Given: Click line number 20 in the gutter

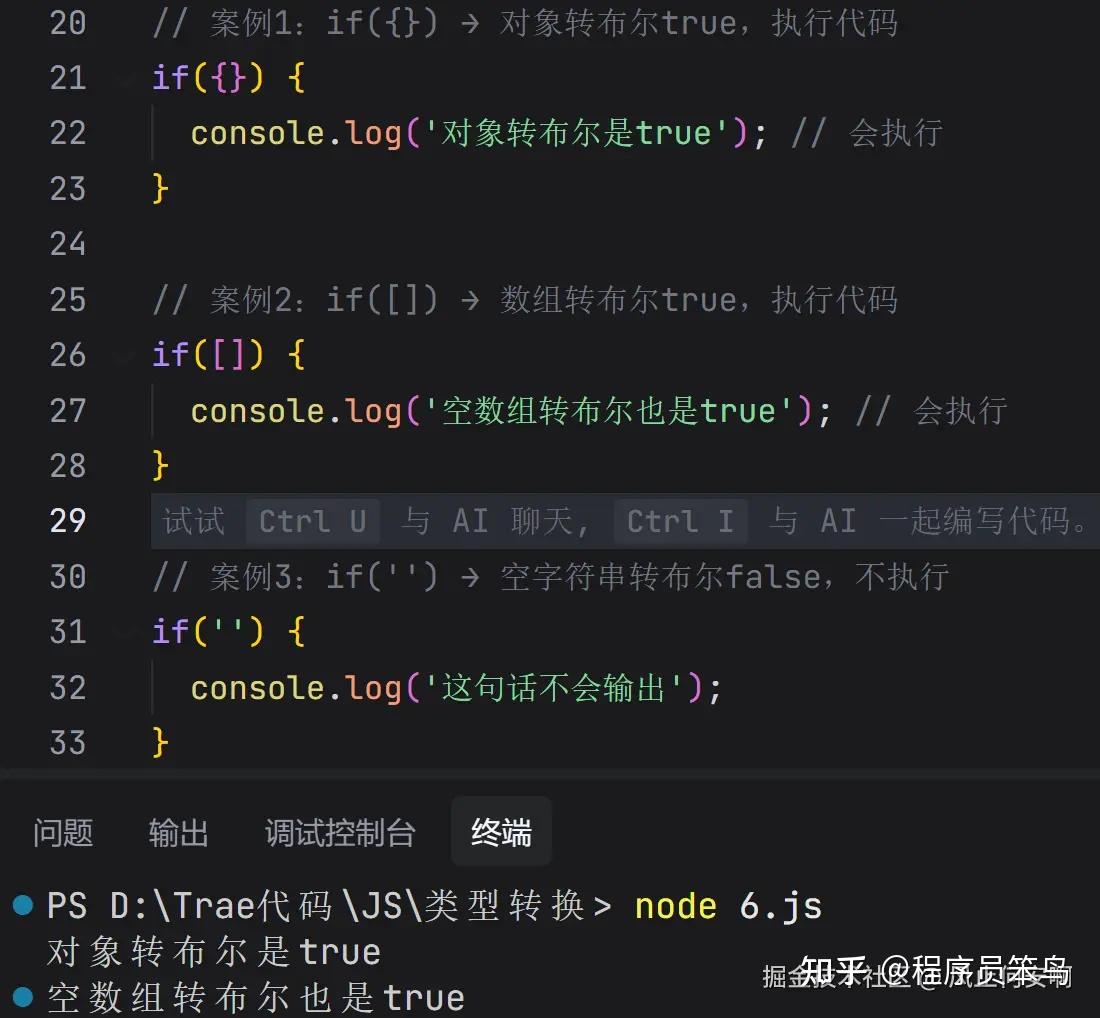Looking at the screenshot, I should click(68, 22).
